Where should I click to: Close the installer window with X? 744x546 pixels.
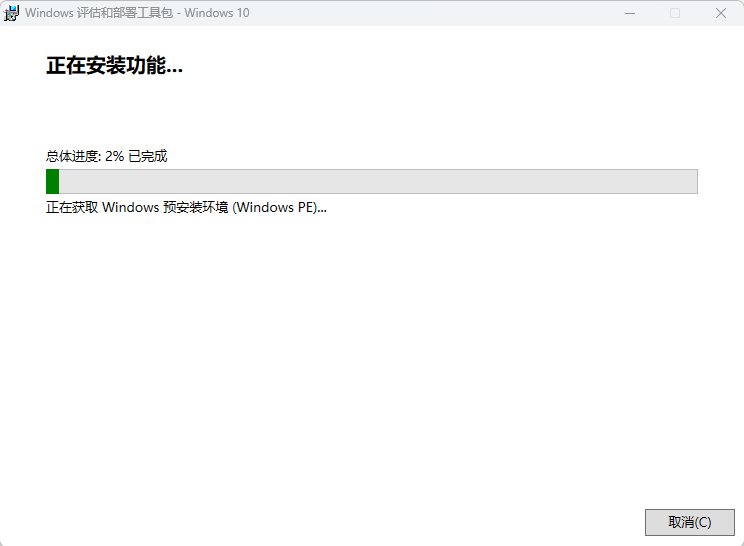point(721,13)
